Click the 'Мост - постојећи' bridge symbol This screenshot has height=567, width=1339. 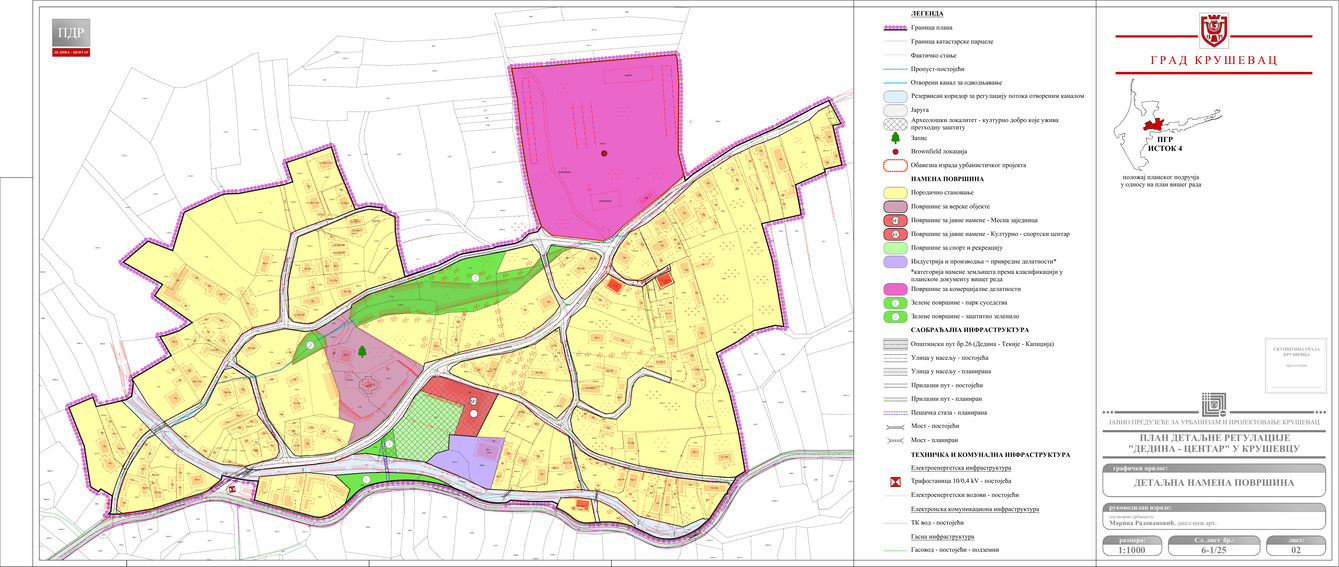tap(895, 426)
